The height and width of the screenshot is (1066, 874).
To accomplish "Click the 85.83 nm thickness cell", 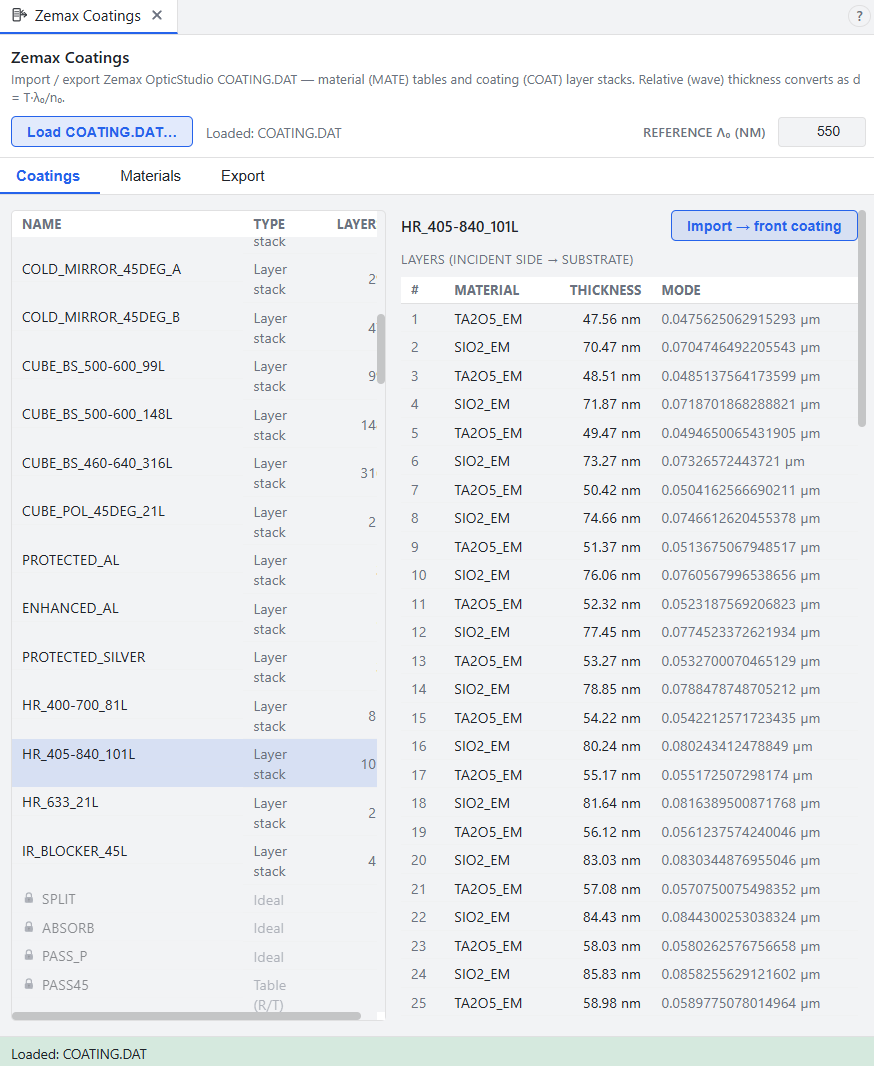I will coord(612,974).
